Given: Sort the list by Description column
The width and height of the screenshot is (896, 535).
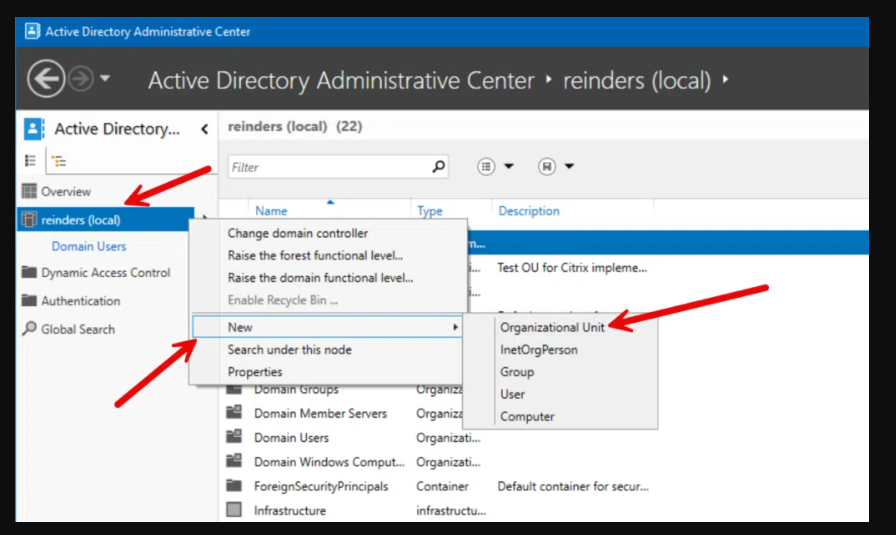Looking at the screenshot, I should [x=529, y=211].
